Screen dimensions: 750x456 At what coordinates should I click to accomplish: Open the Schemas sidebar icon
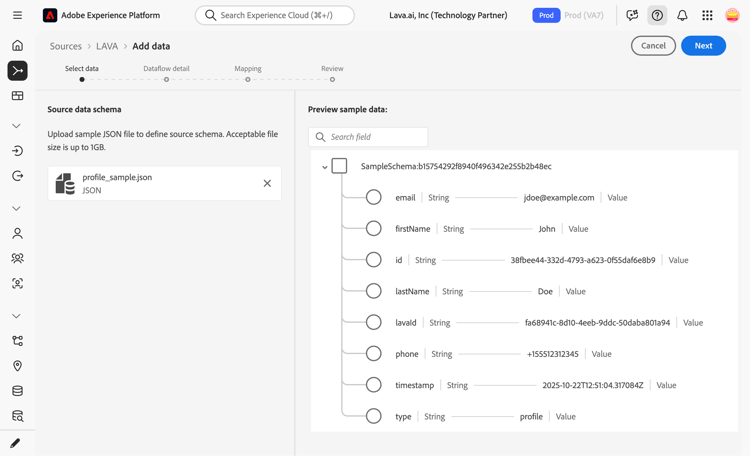coord(17,341)
